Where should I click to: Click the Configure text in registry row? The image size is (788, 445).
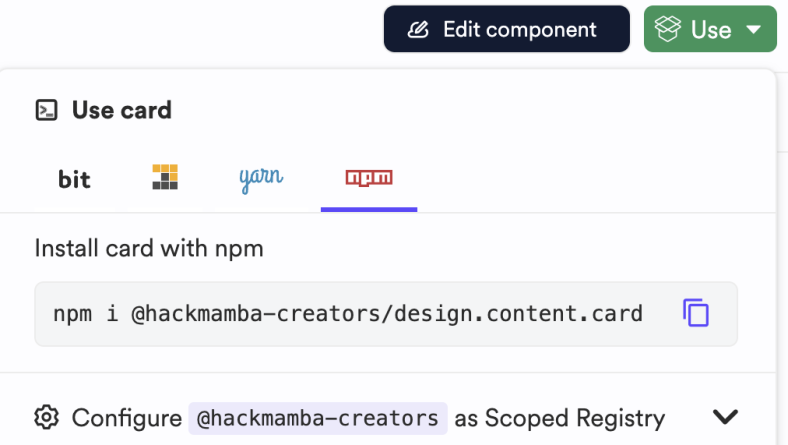pos(126,418)
